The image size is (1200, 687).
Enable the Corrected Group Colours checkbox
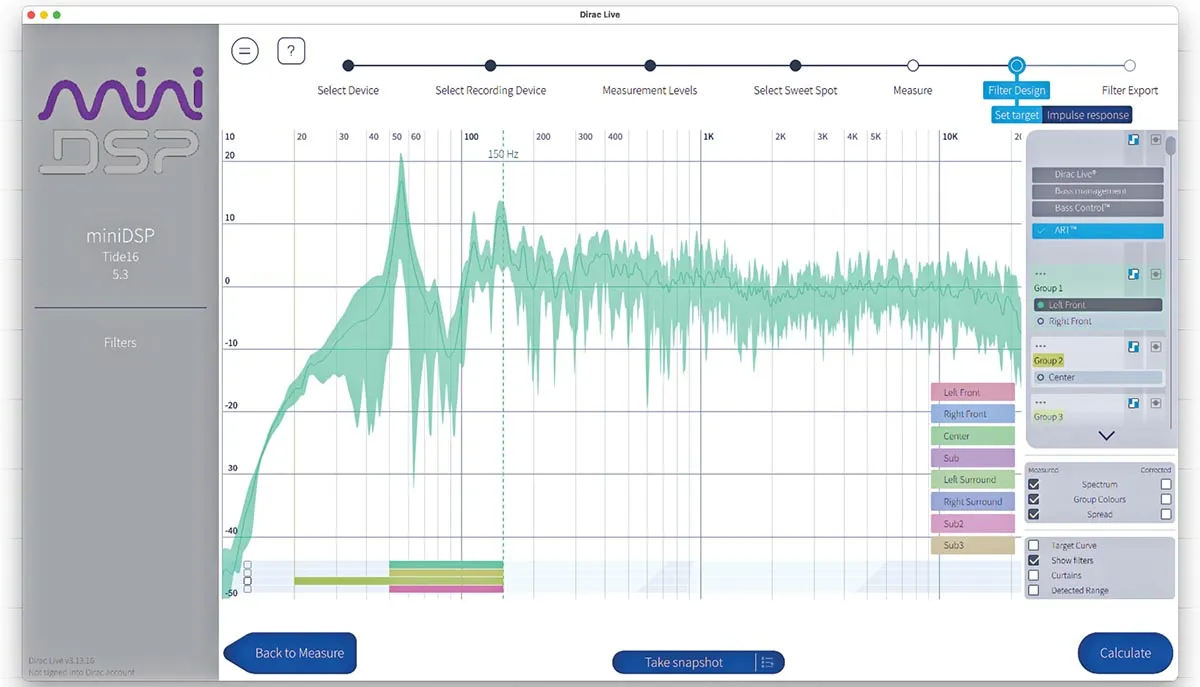[1166, 499]
